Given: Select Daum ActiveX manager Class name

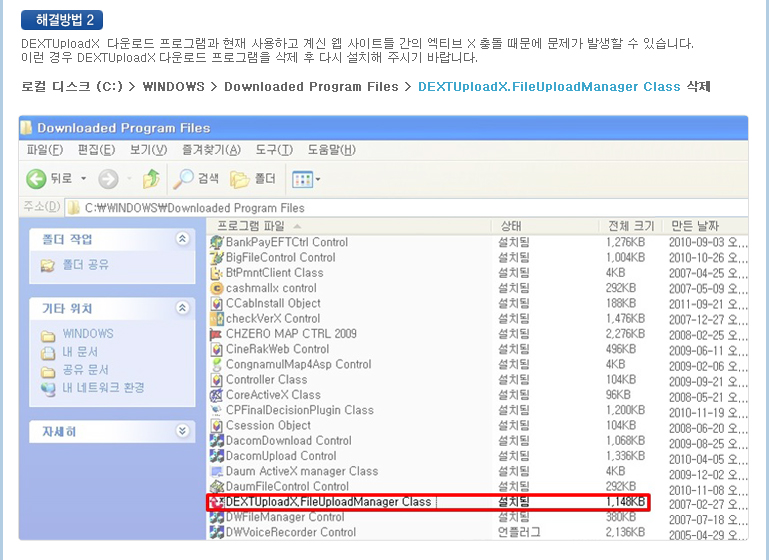Looking at the screenshot, I should pos(302,471).
